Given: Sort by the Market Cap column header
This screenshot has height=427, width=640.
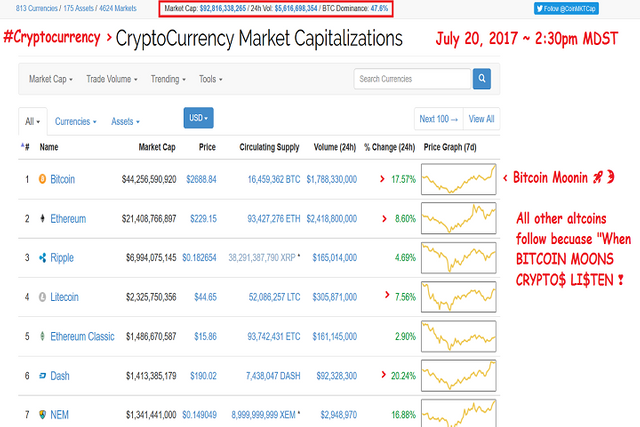Looking at the screenshot, I should click(157, 147).
